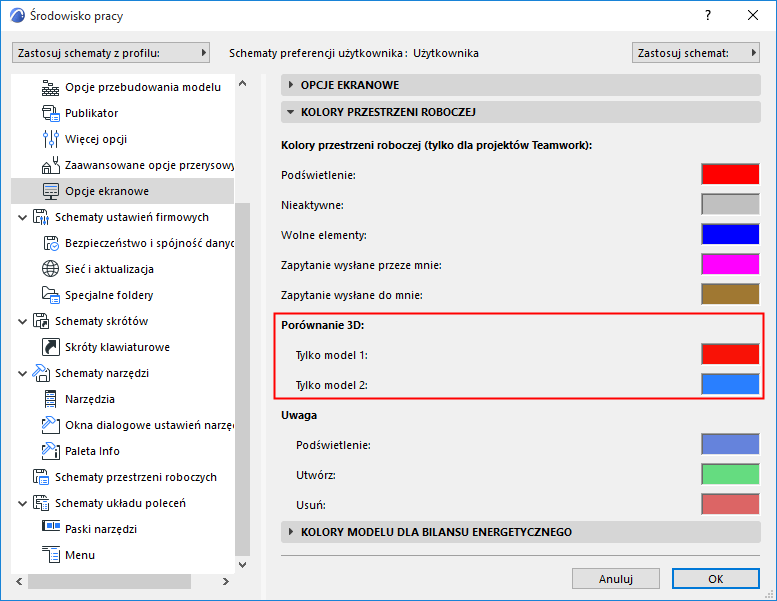Viewport: 777px width, 601px height.
Task: Click the Zaawansowane opcje przerysowywania icon
Action: pos(51,165)
